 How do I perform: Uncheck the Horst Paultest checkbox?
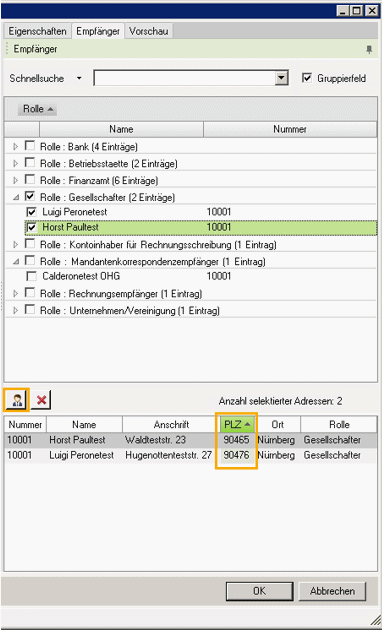[31, 227]
